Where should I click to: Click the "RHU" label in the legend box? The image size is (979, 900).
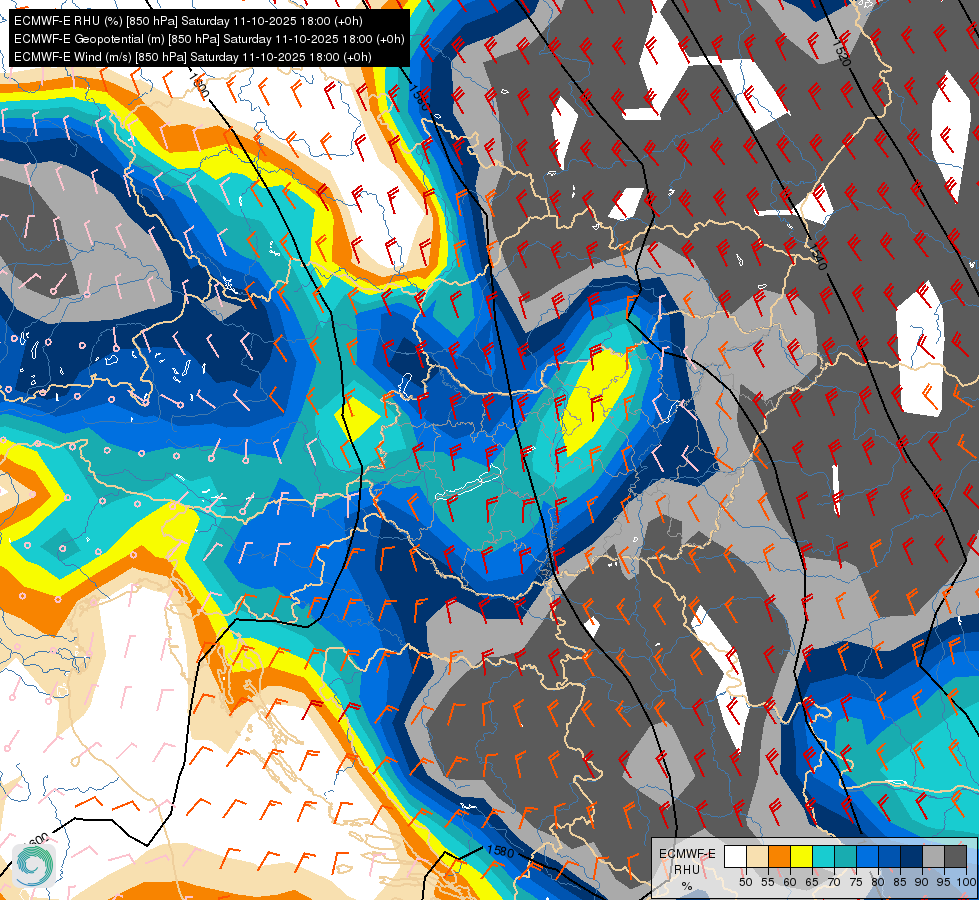click(687, 869)
